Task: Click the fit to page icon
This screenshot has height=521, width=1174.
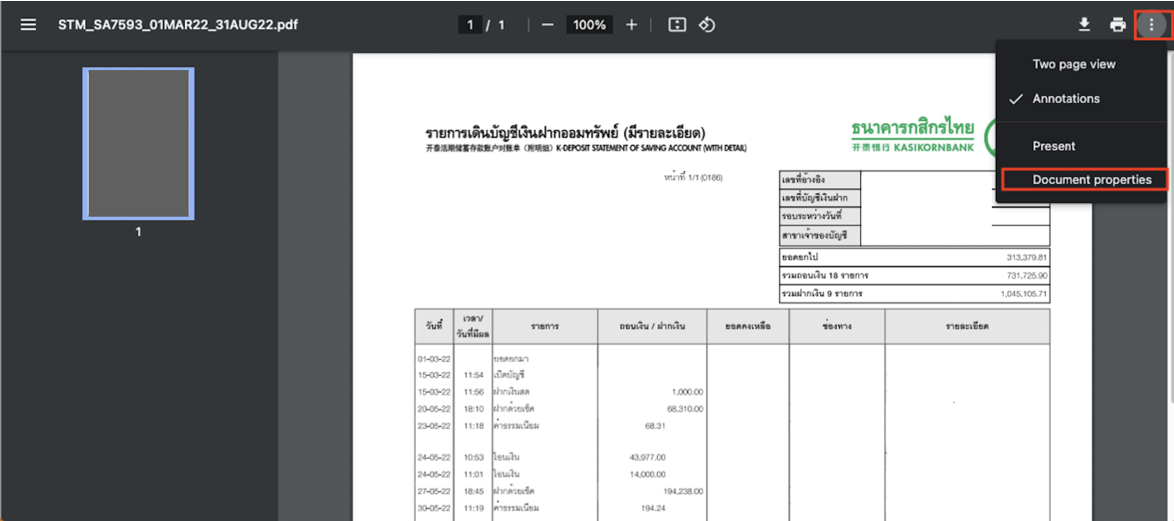Action: point(677,25)
